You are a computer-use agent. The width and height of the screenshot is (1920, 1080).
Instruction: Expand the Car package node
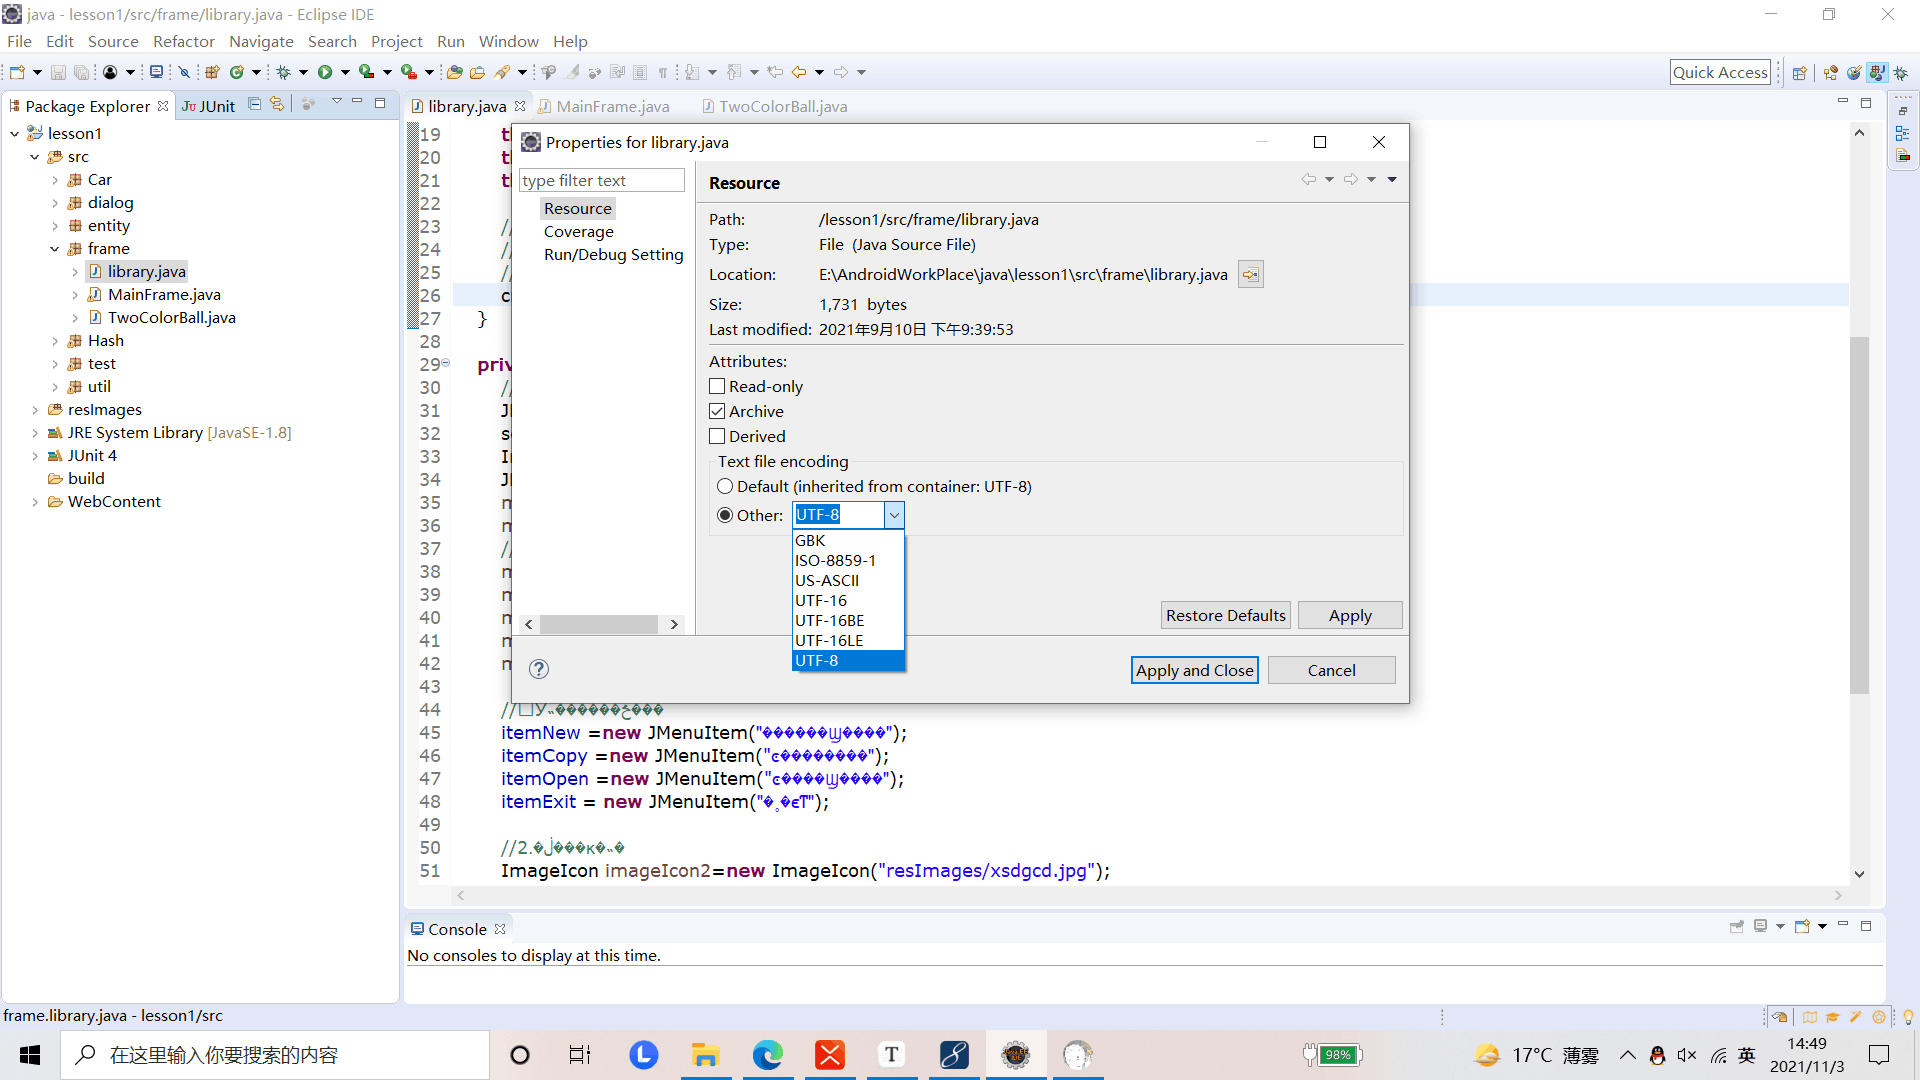pyautogui.click(x=55, y=180)
